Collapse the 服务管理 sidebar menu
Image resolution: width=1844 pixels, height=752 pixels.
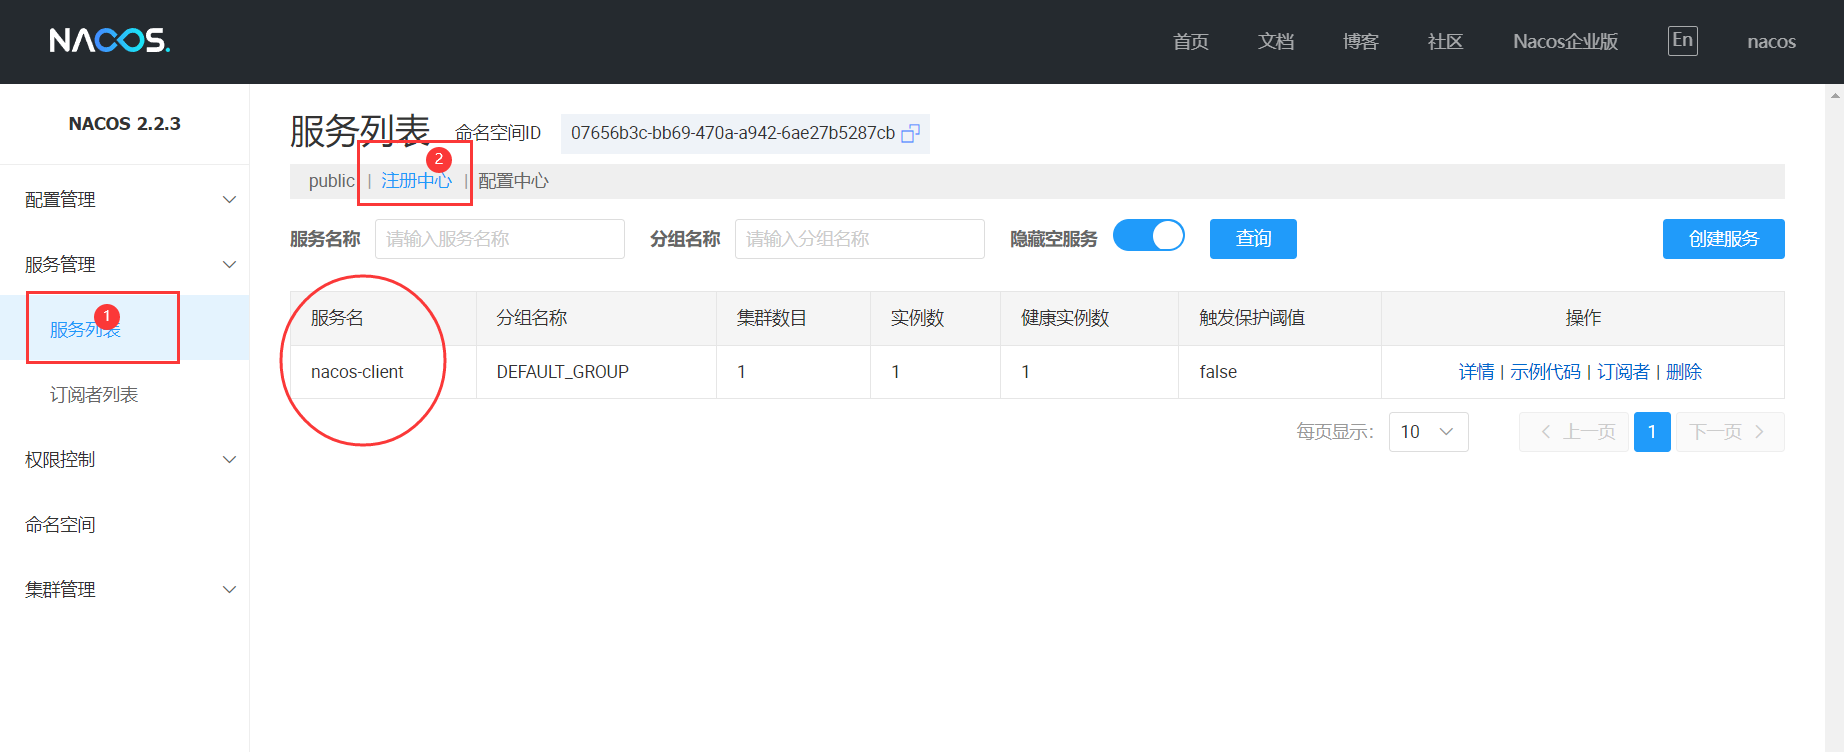(124, 265)
